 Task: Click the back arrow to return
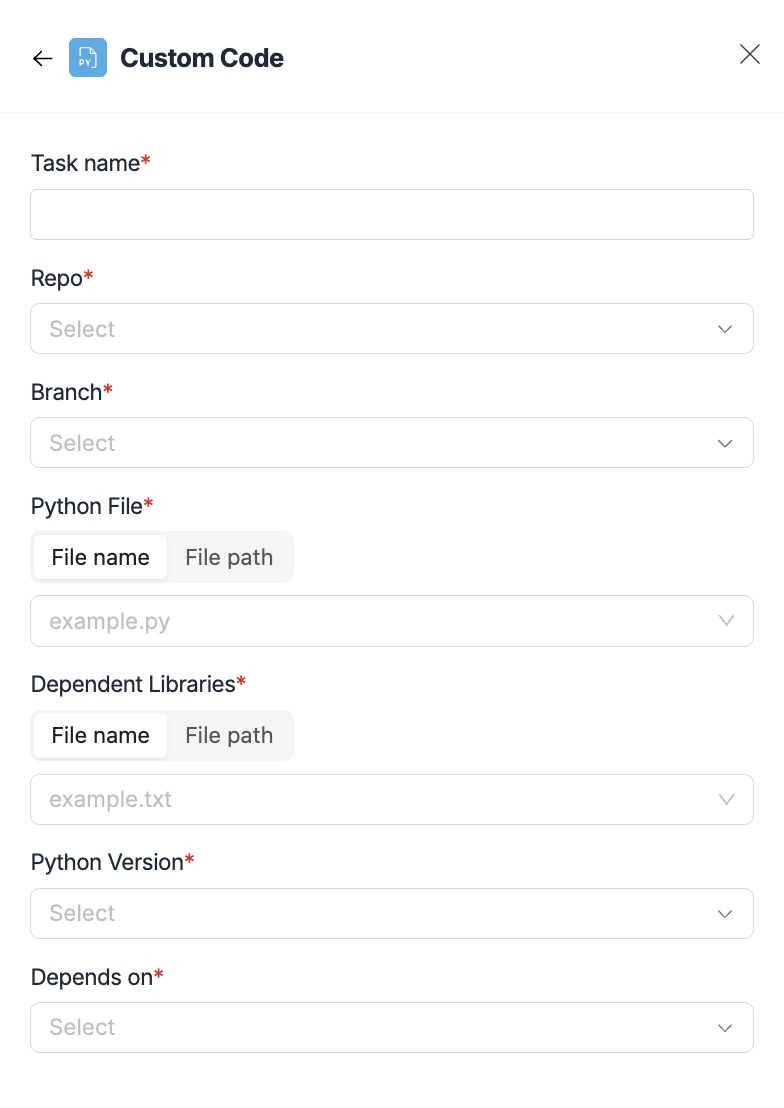tap(42, 58)
